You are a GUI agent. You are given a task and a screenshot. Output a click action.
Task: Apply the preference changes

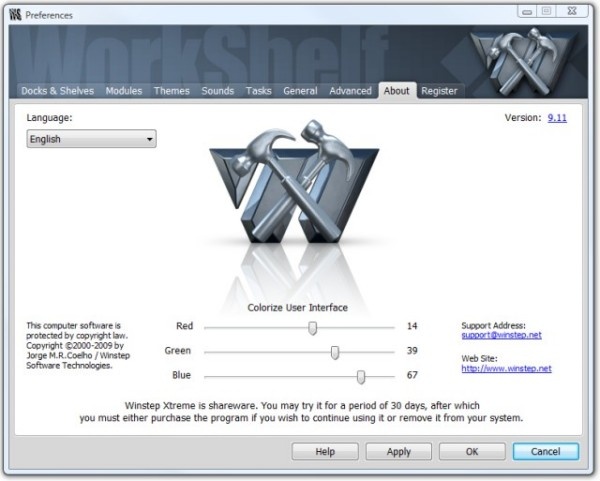click(398, 452)
